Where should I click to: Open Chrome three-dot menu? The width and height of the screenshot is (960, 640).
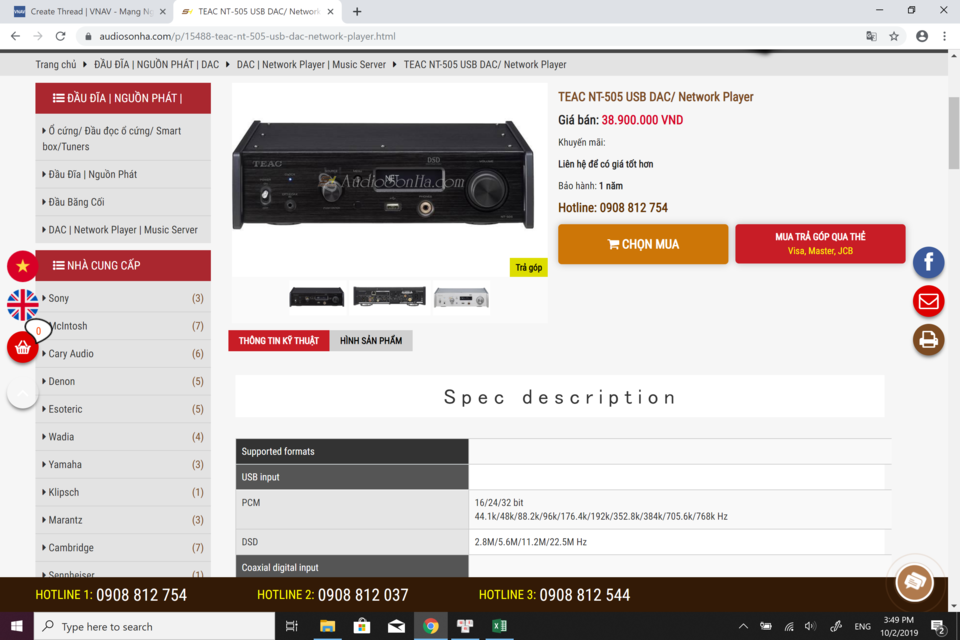point(945,36)
